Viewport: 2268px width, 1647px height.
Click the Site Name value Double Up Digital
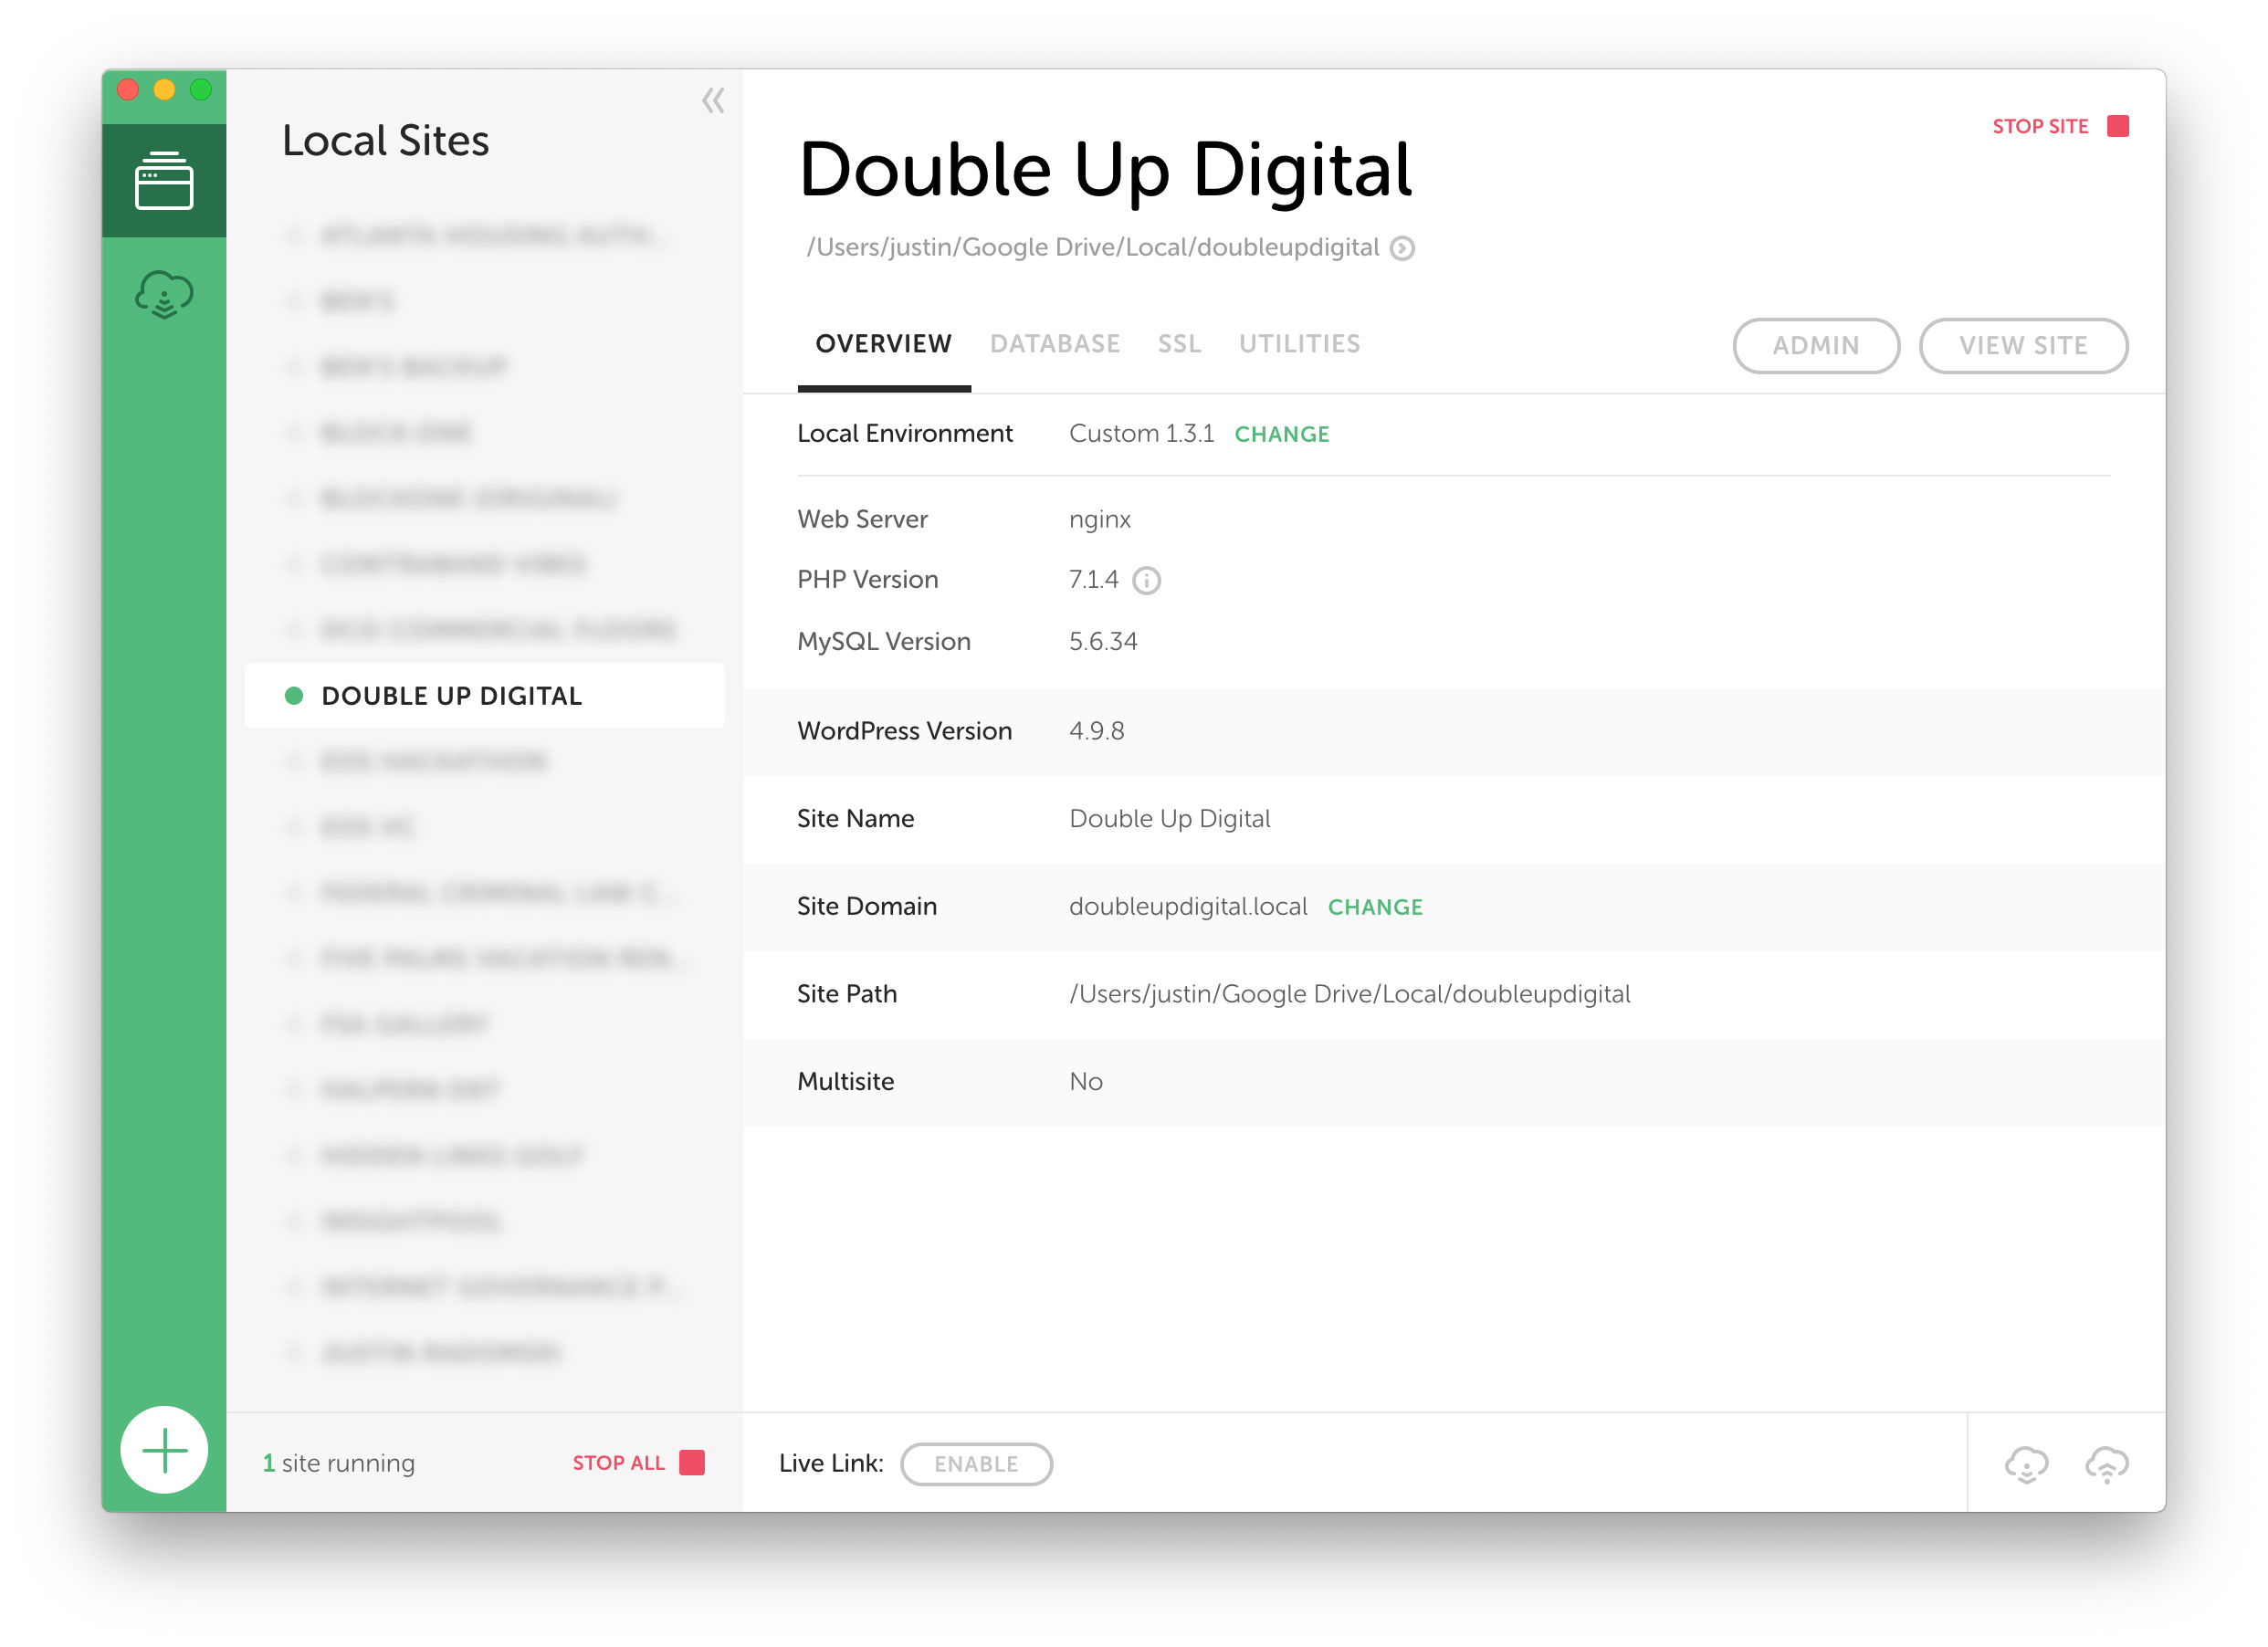coord(1170,819)
